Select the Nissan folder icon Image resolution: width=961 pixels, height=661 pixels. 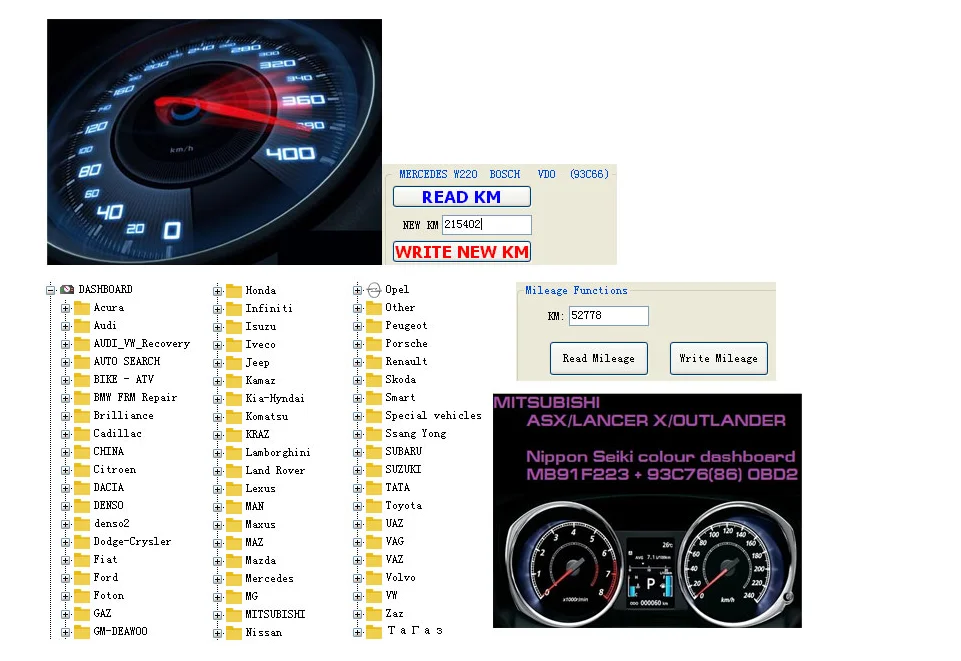coord(234,633)
